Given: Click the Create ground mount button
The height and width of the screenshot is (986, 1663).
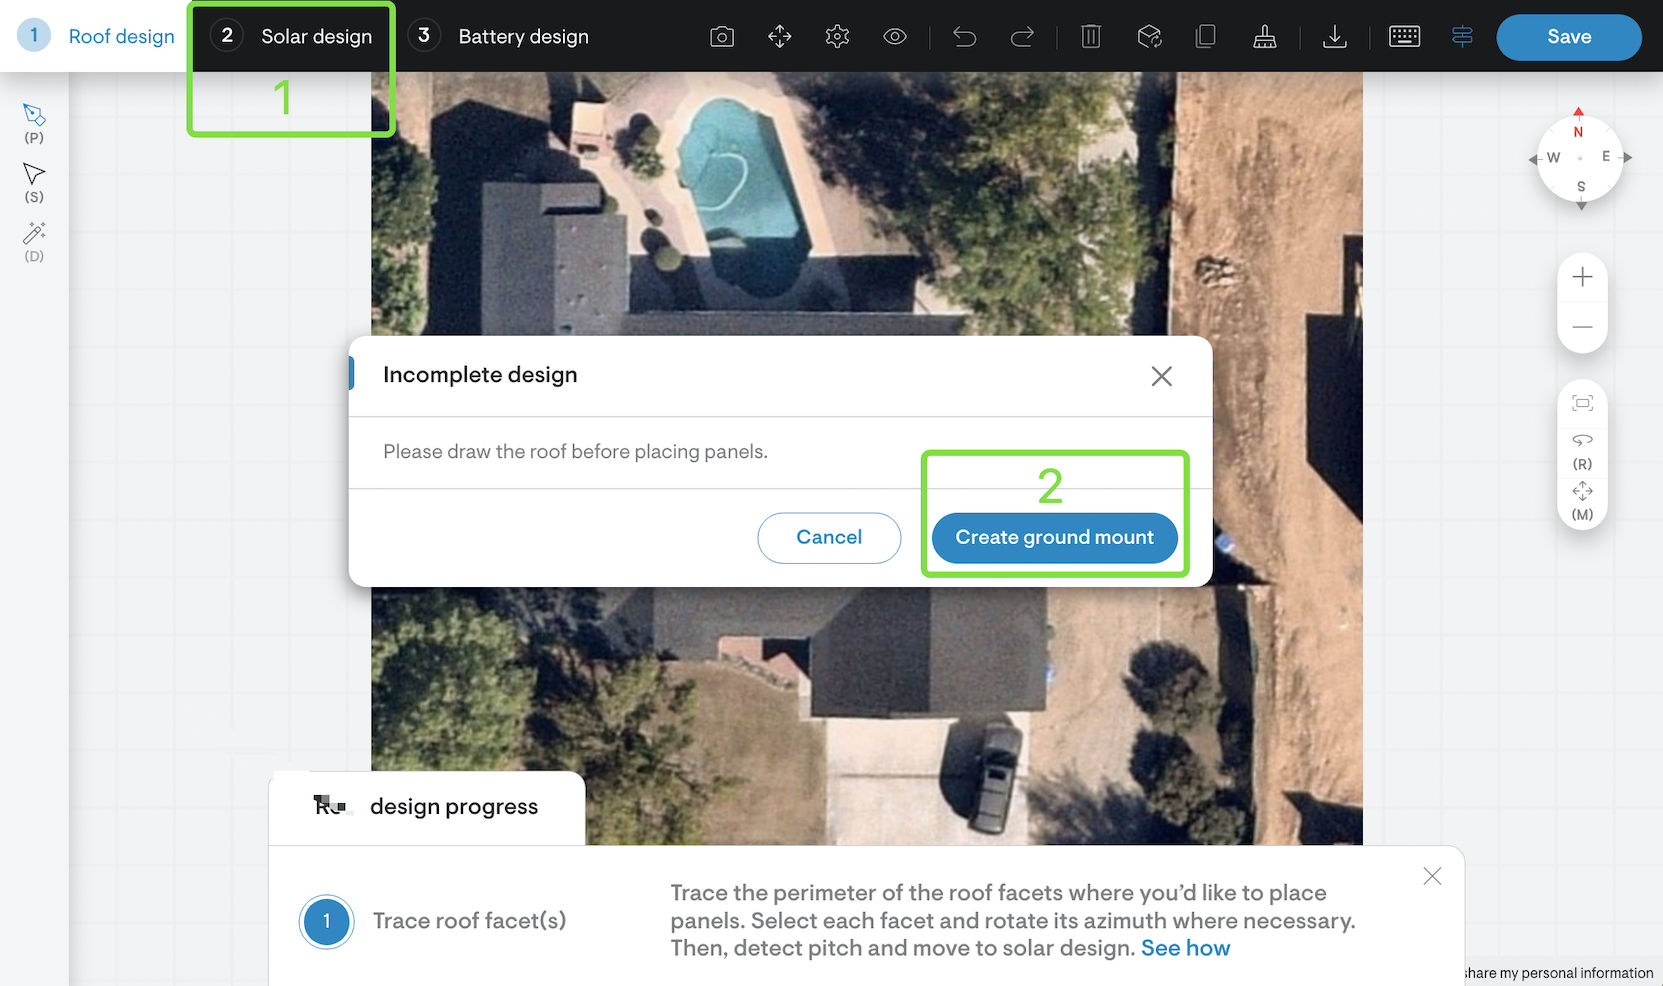Looking at the screenshot, I should (x=1054, y=538).
